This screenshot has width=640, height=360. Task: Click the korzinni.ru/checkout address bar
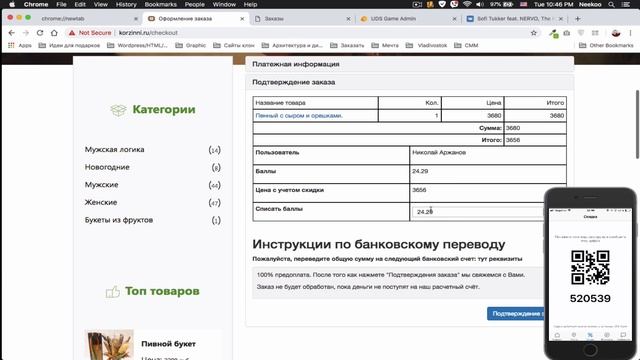148,33
